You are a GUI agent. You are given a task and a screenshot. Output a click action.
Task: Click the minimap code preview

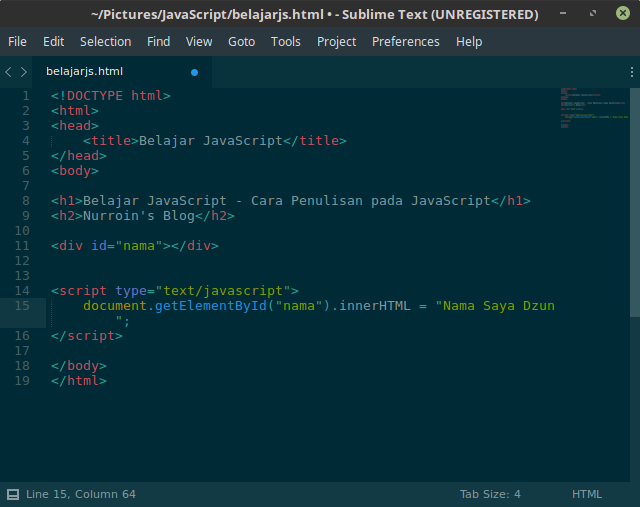[x=594, y=108]
